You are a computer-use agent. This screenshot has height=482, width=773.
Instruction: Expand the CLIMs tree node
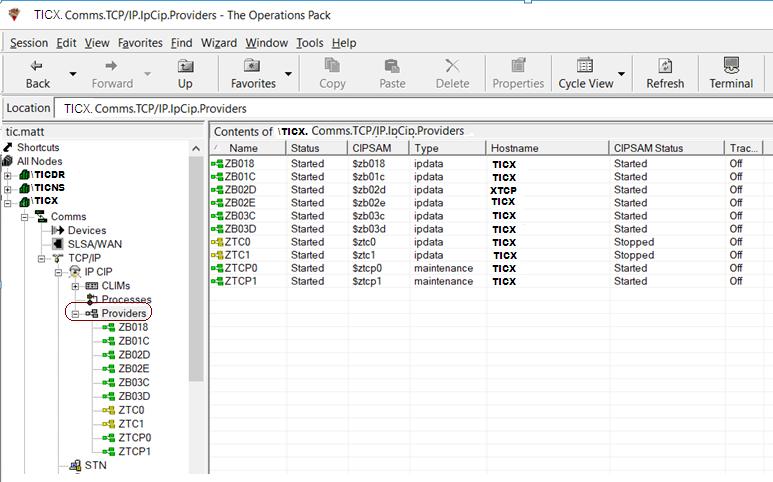(x=75, y=286)
